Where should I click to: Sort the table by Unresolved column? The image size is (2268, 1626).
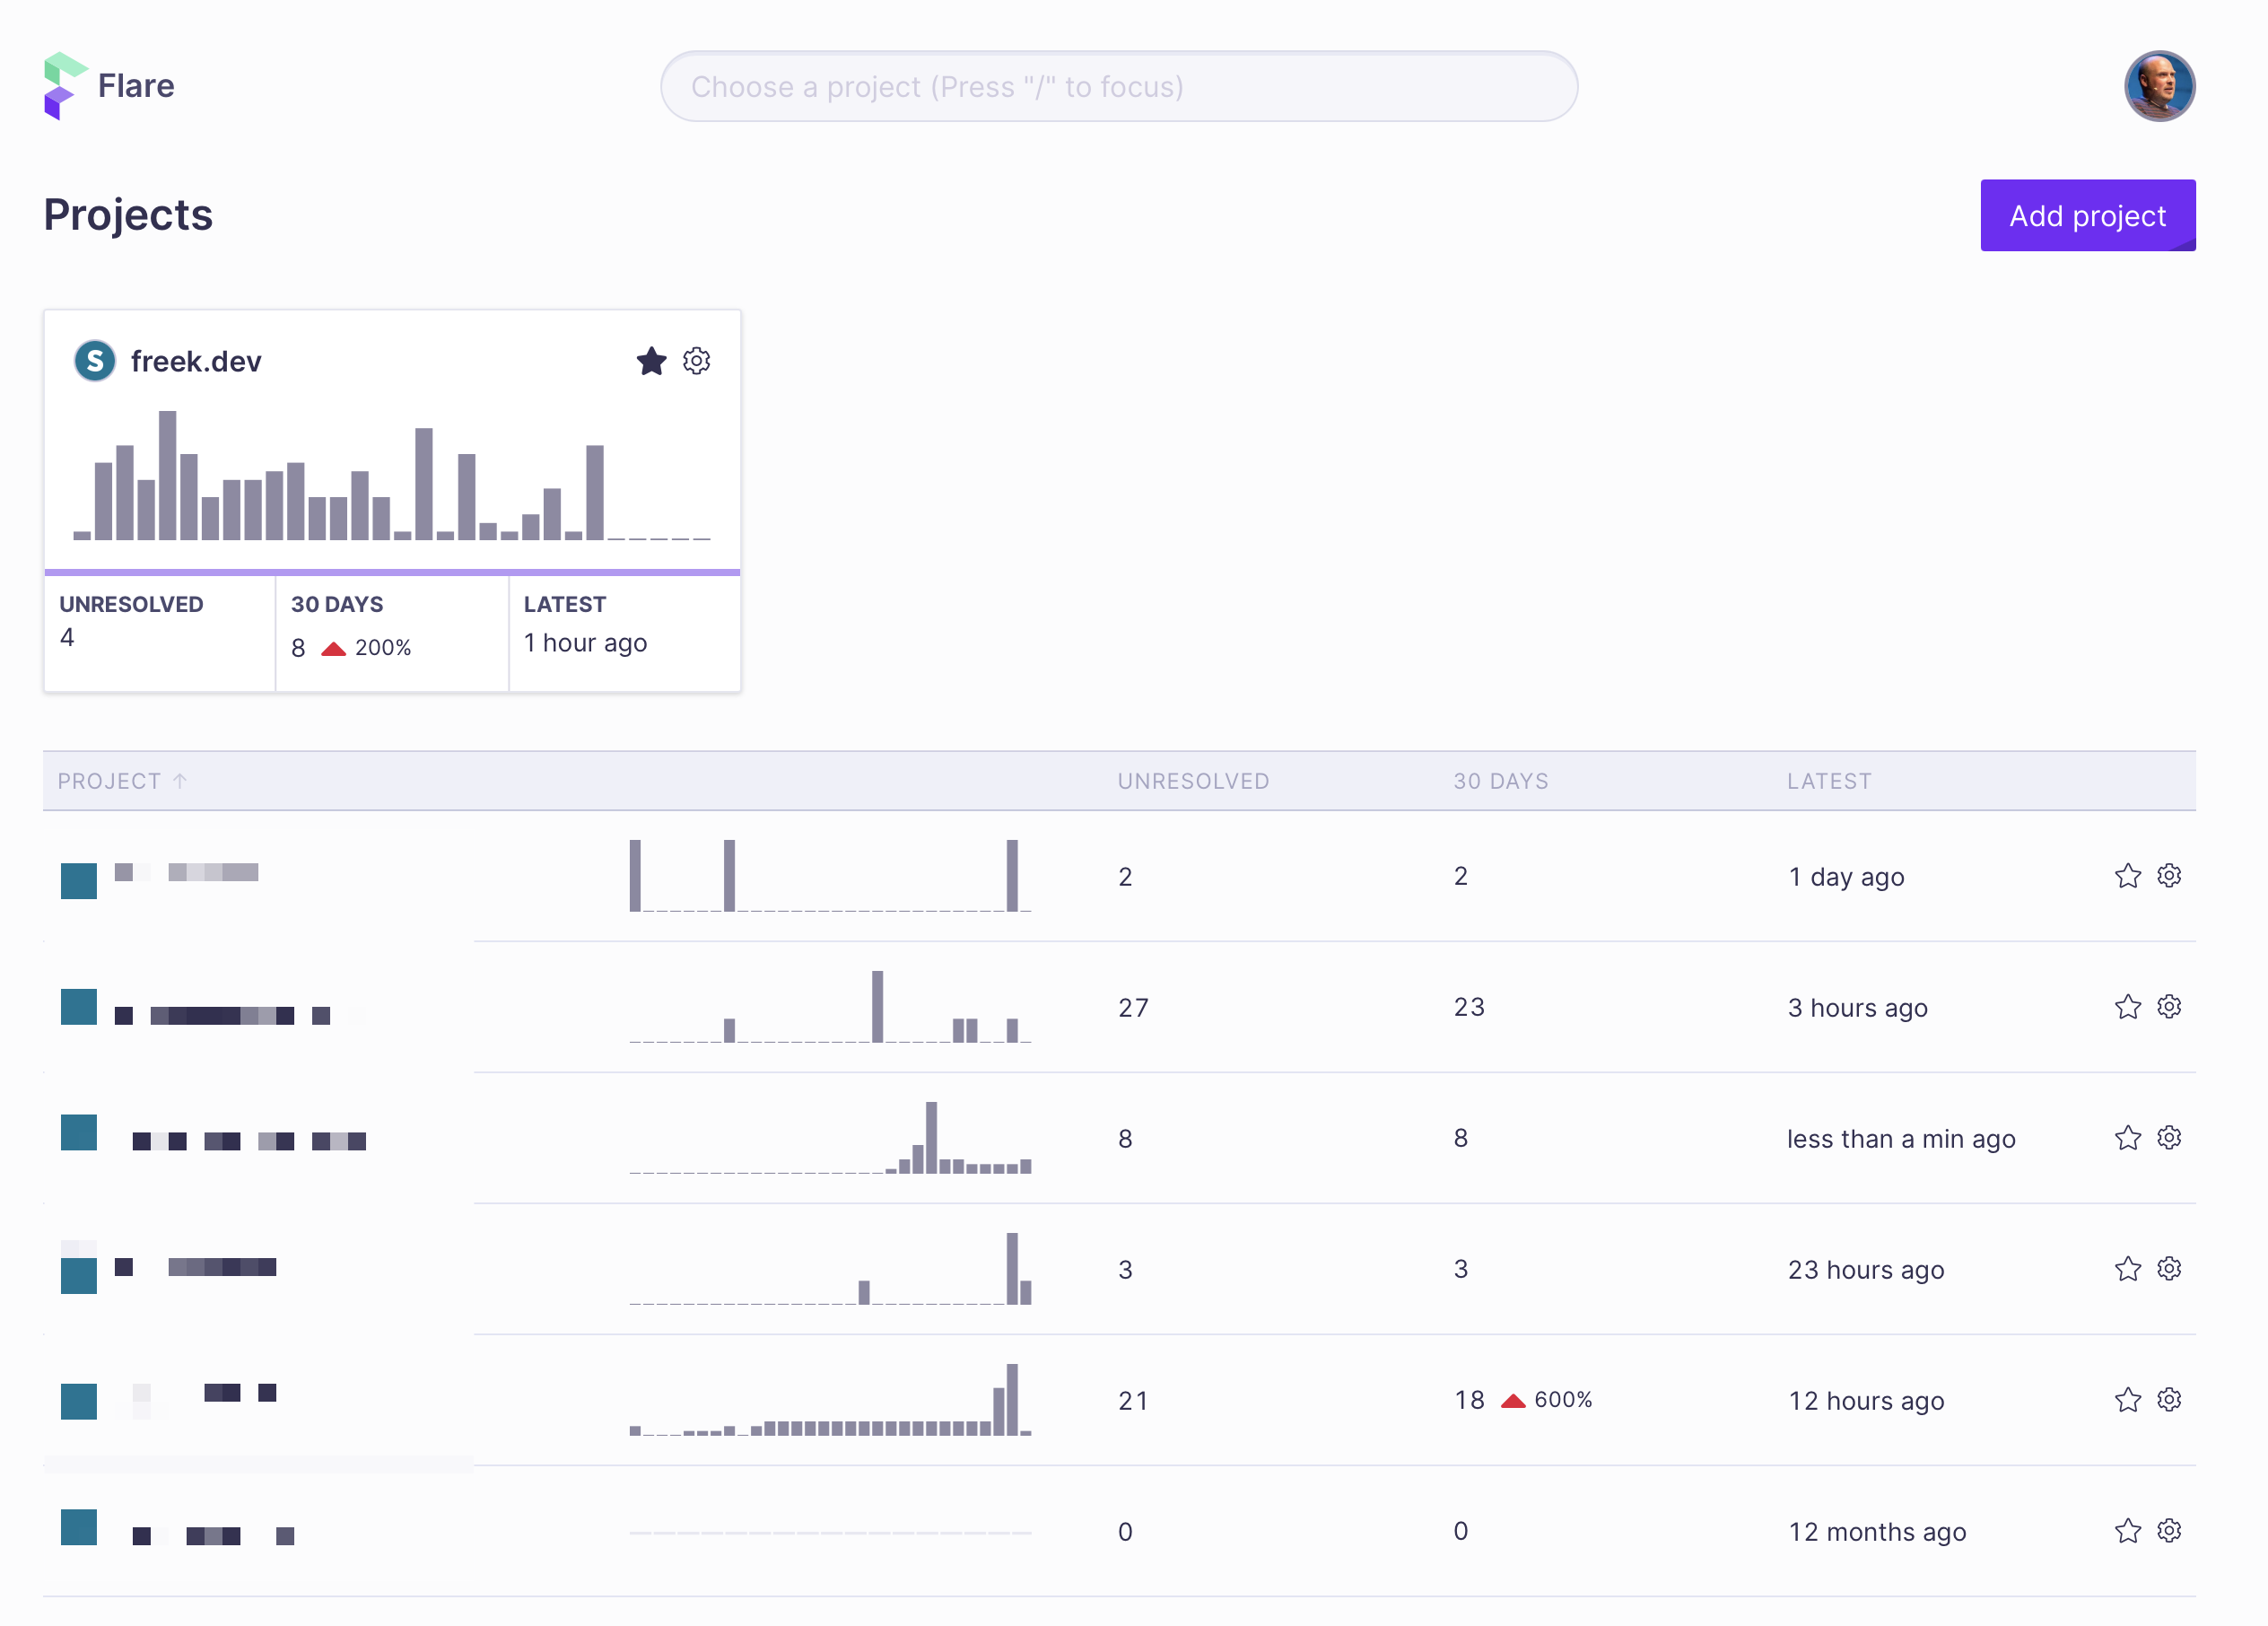click(x=1193, y=781)
